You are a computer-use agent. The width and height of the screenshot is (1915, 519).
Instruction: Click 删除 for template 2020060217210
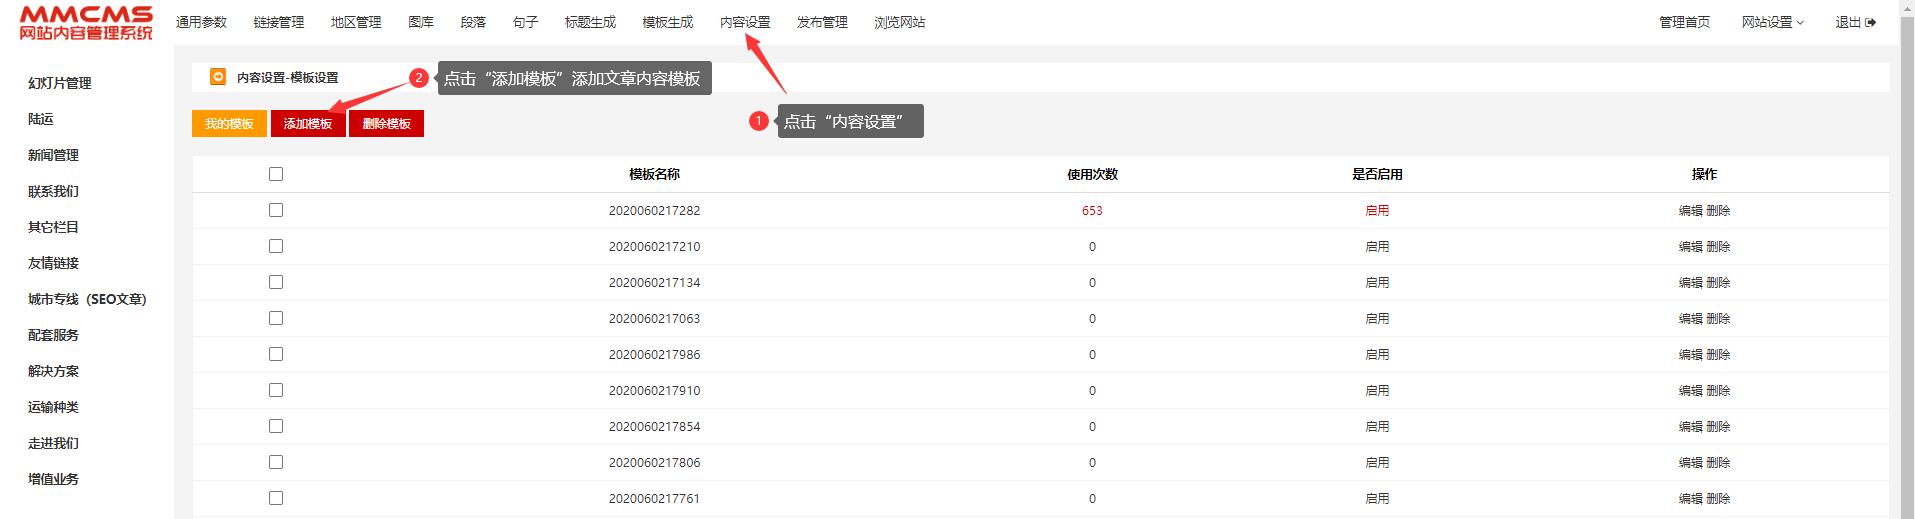click(1718, 247)
